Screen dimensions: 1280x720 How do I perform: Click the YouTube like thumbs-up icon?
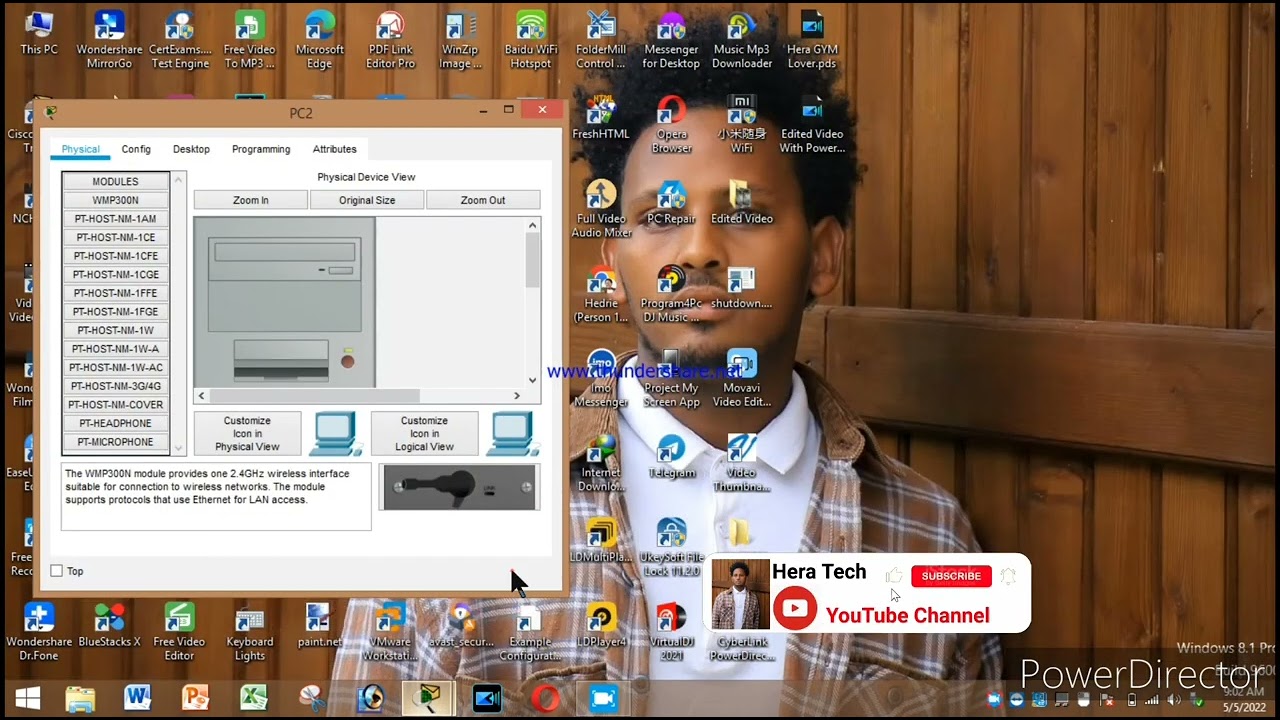894,575
